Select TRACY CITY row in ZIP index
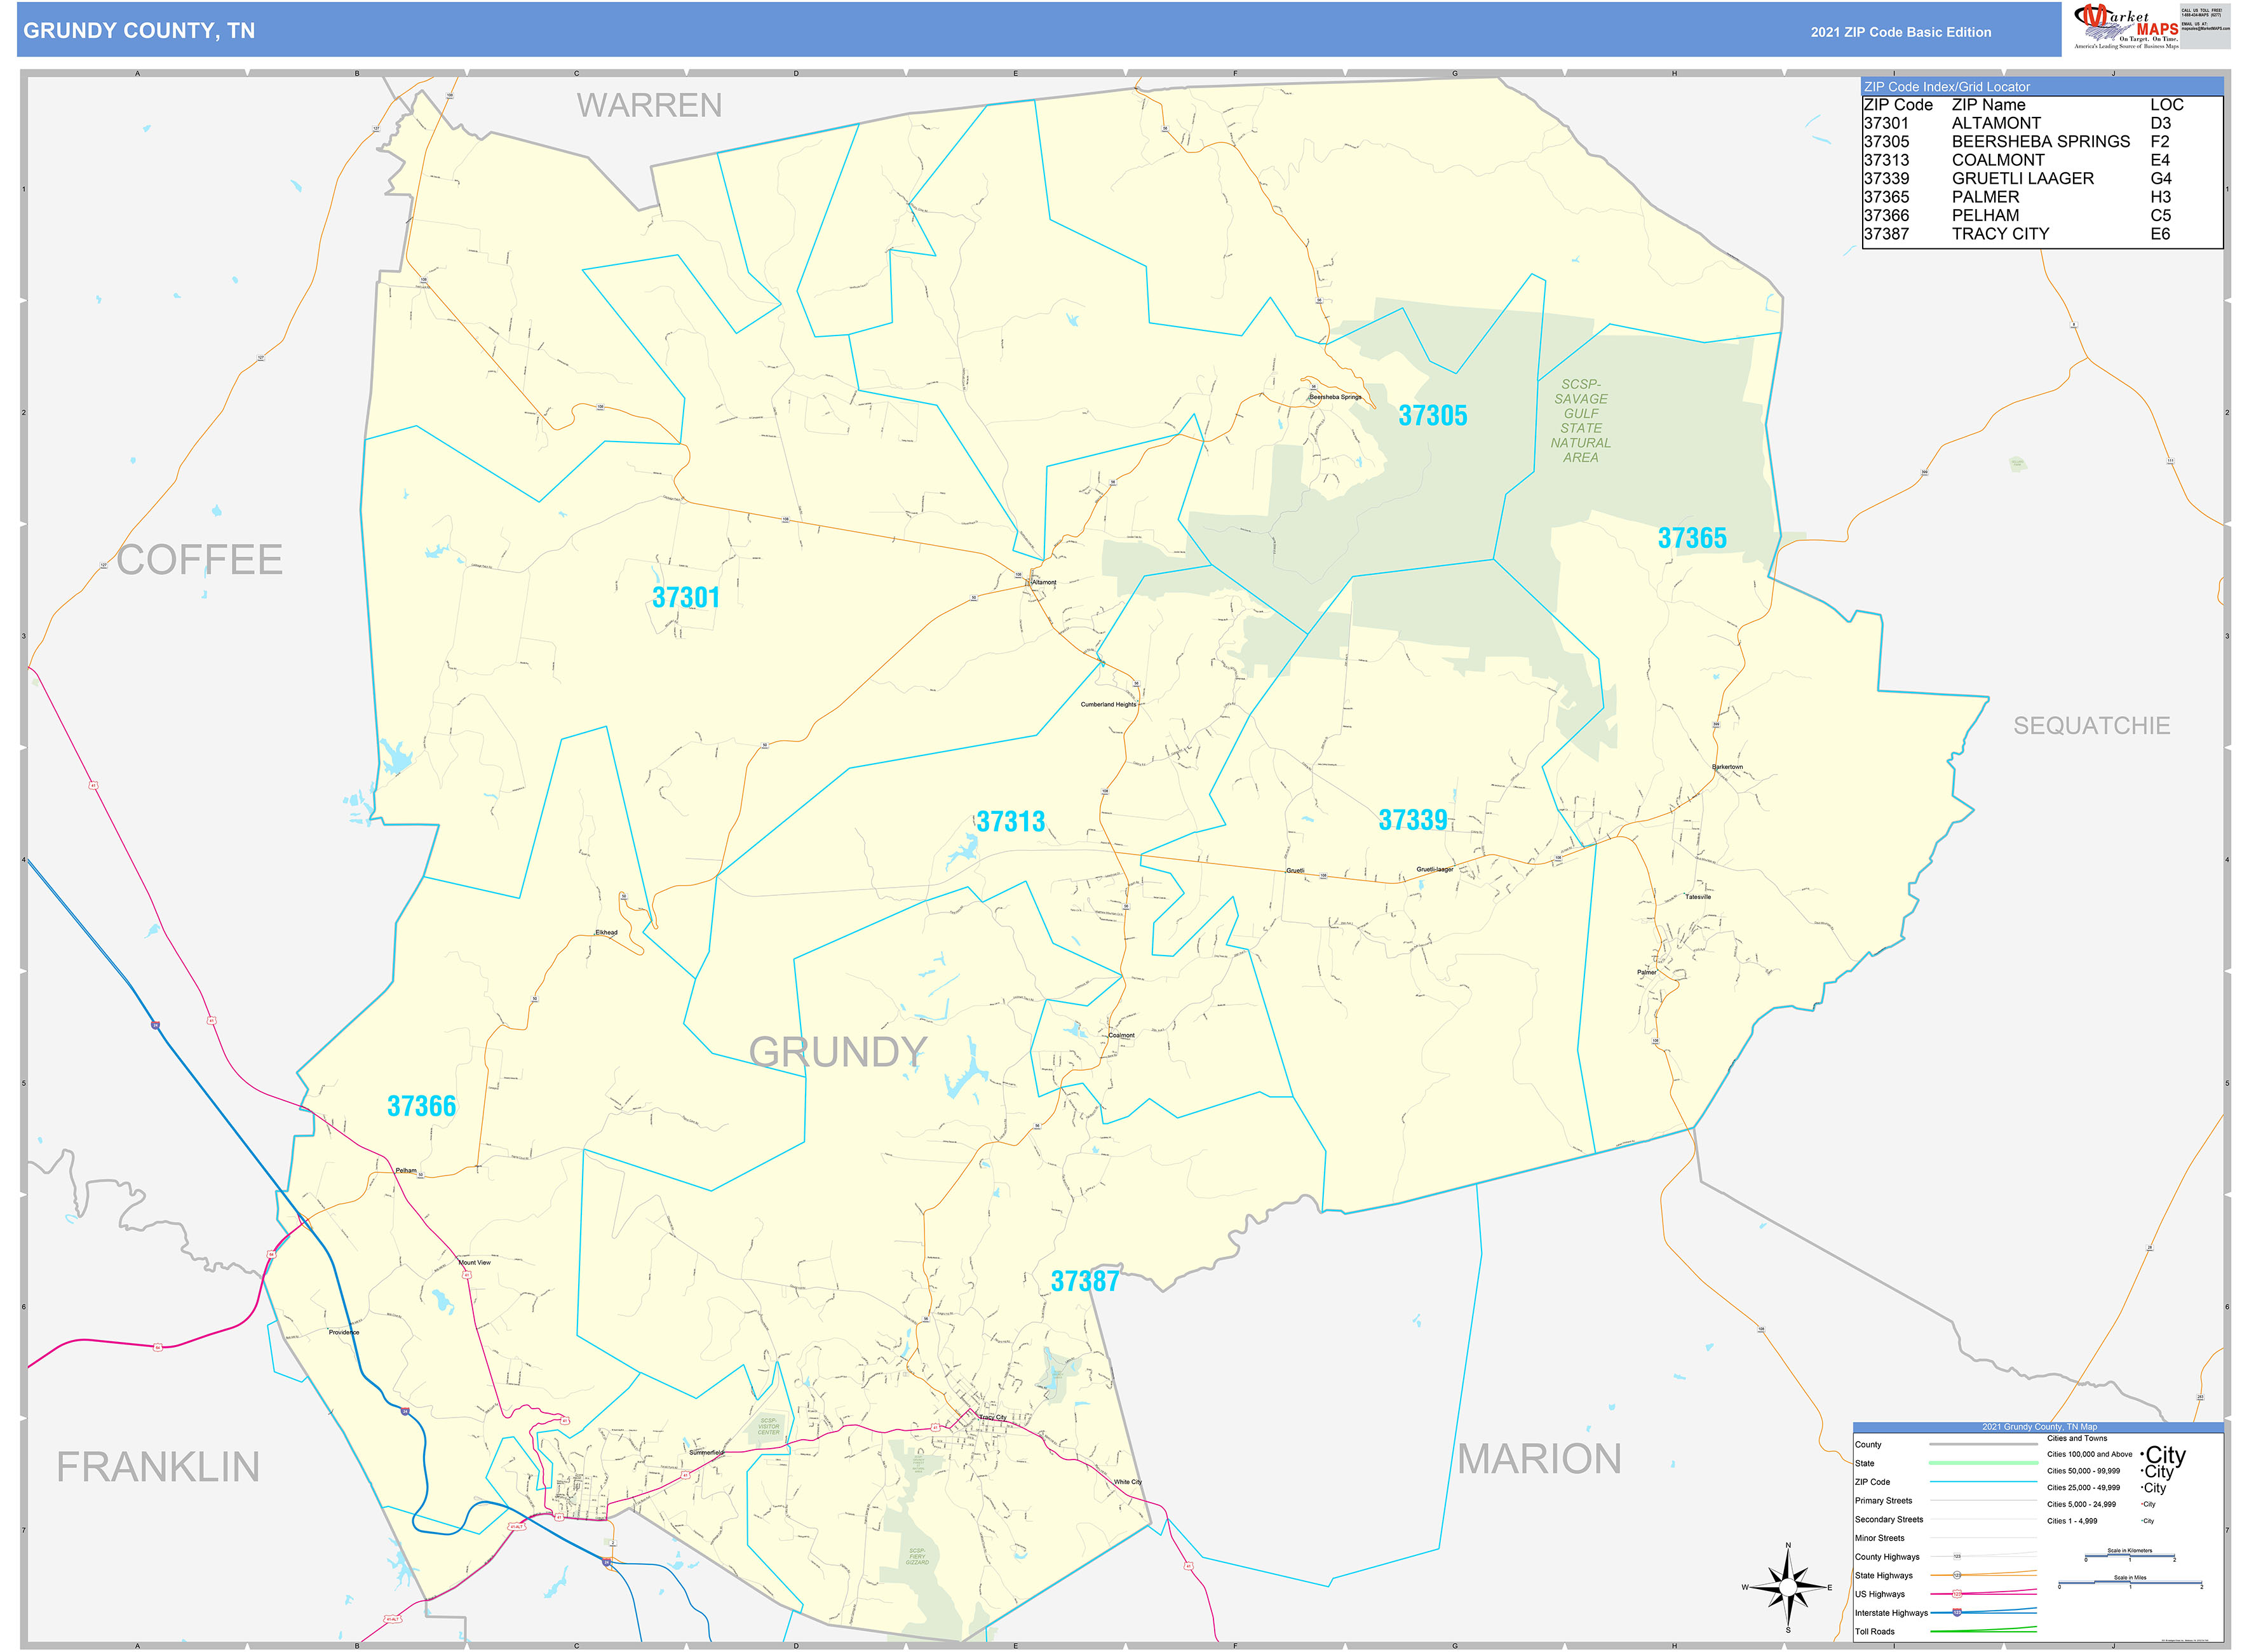The width and height of the screenshot is (2242, 1652). (2000, 234)
